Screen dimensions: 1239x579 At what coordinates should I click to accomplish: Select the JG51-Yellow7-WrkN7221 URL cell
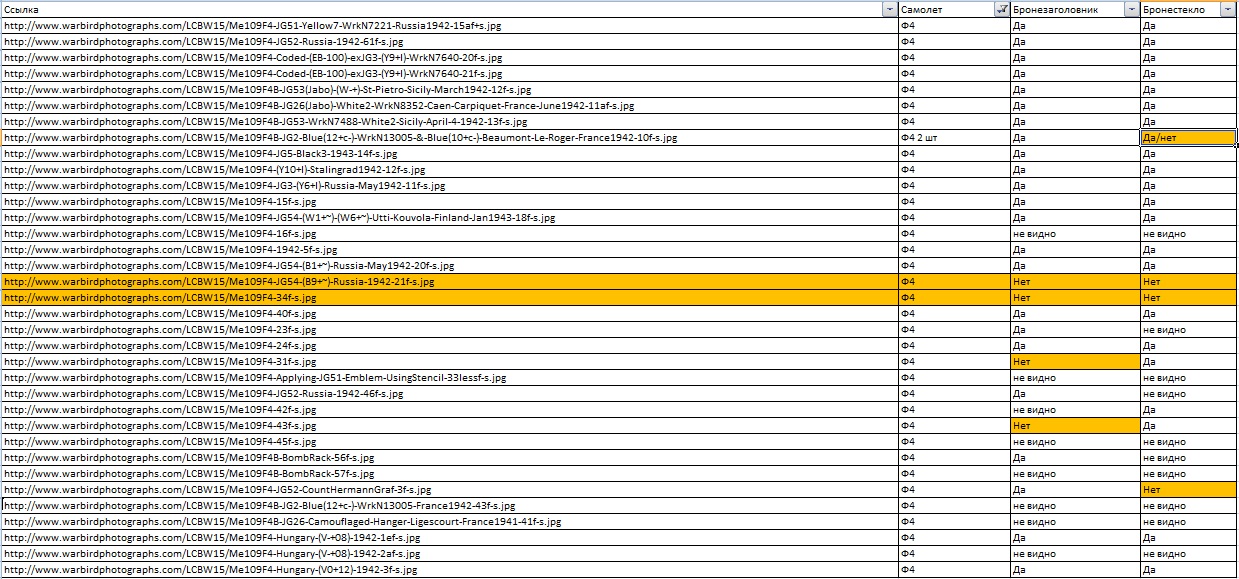[449, 25]
